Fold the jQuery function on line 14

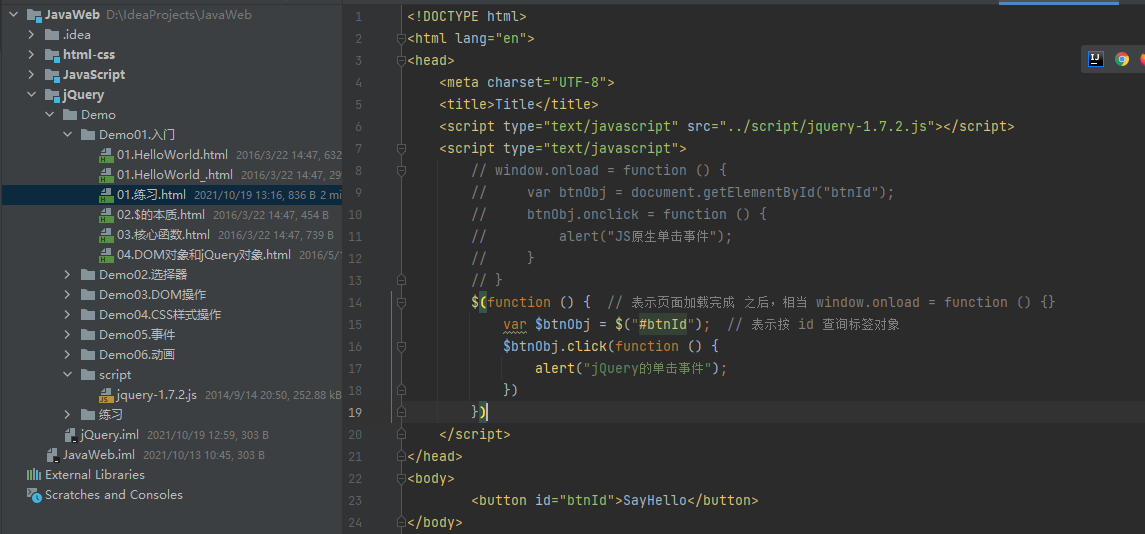[x=399, y=302]
